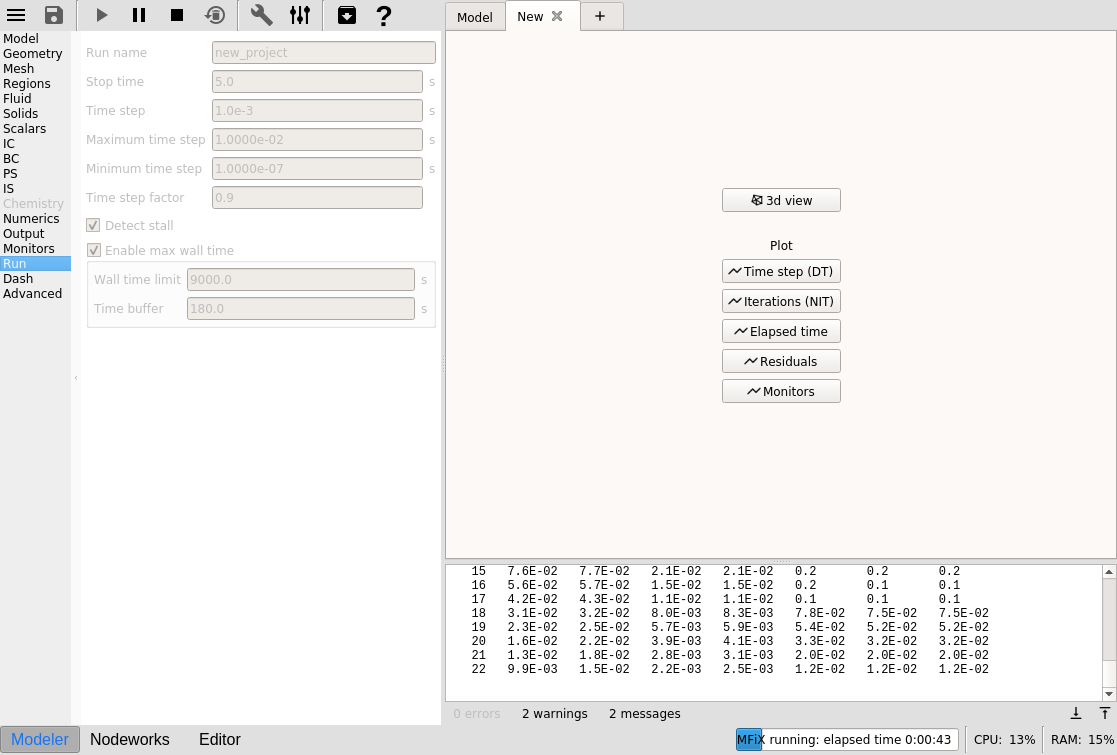Toggle the Detect stall checkbox

pyautogui.click(x=93, y=226)
